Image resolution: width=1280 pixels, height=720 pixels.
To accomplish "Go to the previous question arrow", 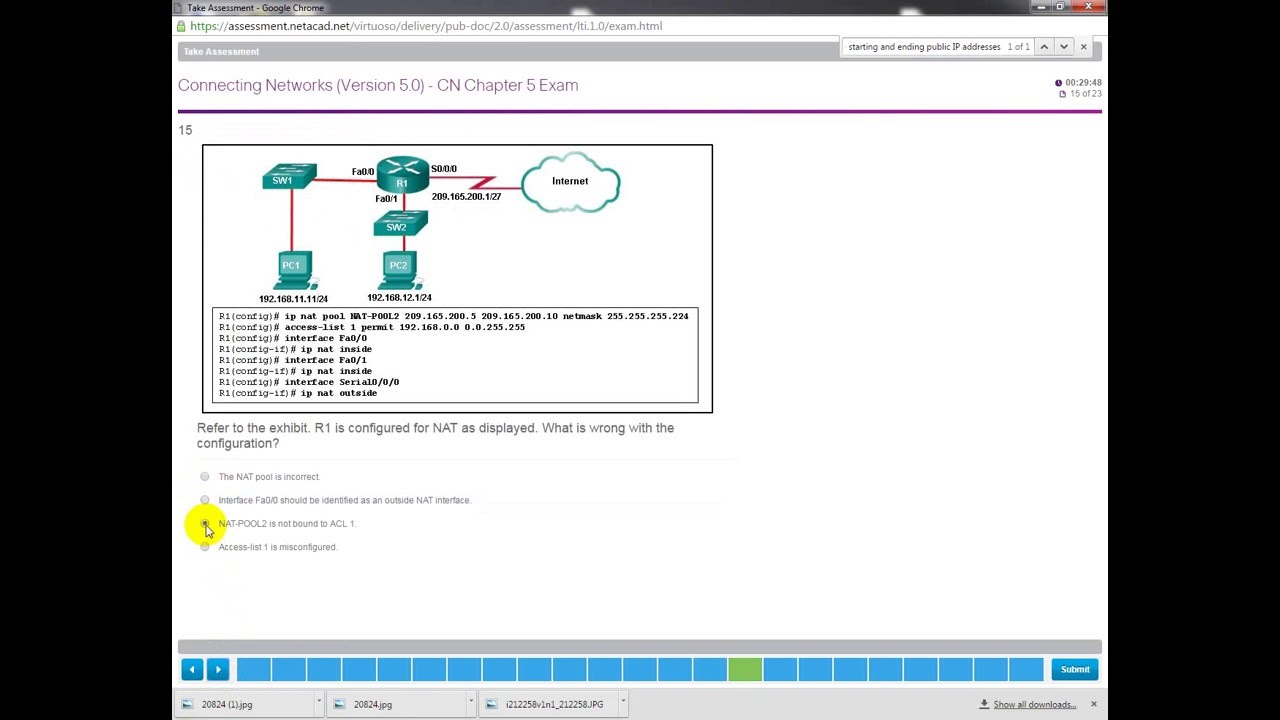I will coord(192,669).
